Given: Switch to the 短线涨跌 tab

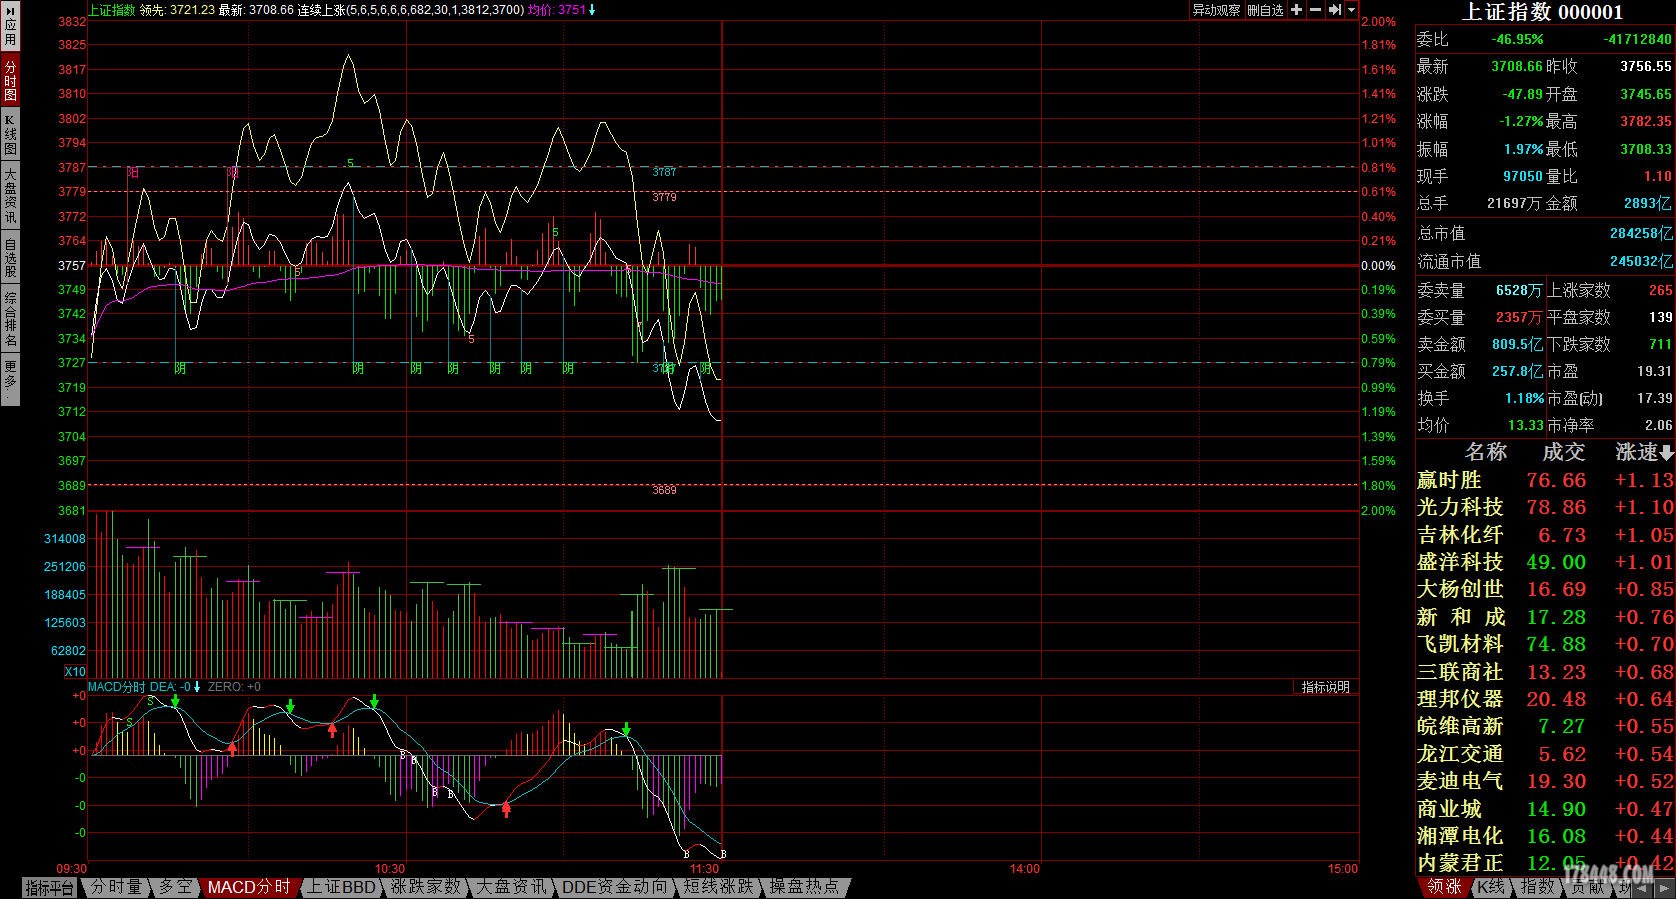Looking at the screenshot, I should [x=718, y=888].
